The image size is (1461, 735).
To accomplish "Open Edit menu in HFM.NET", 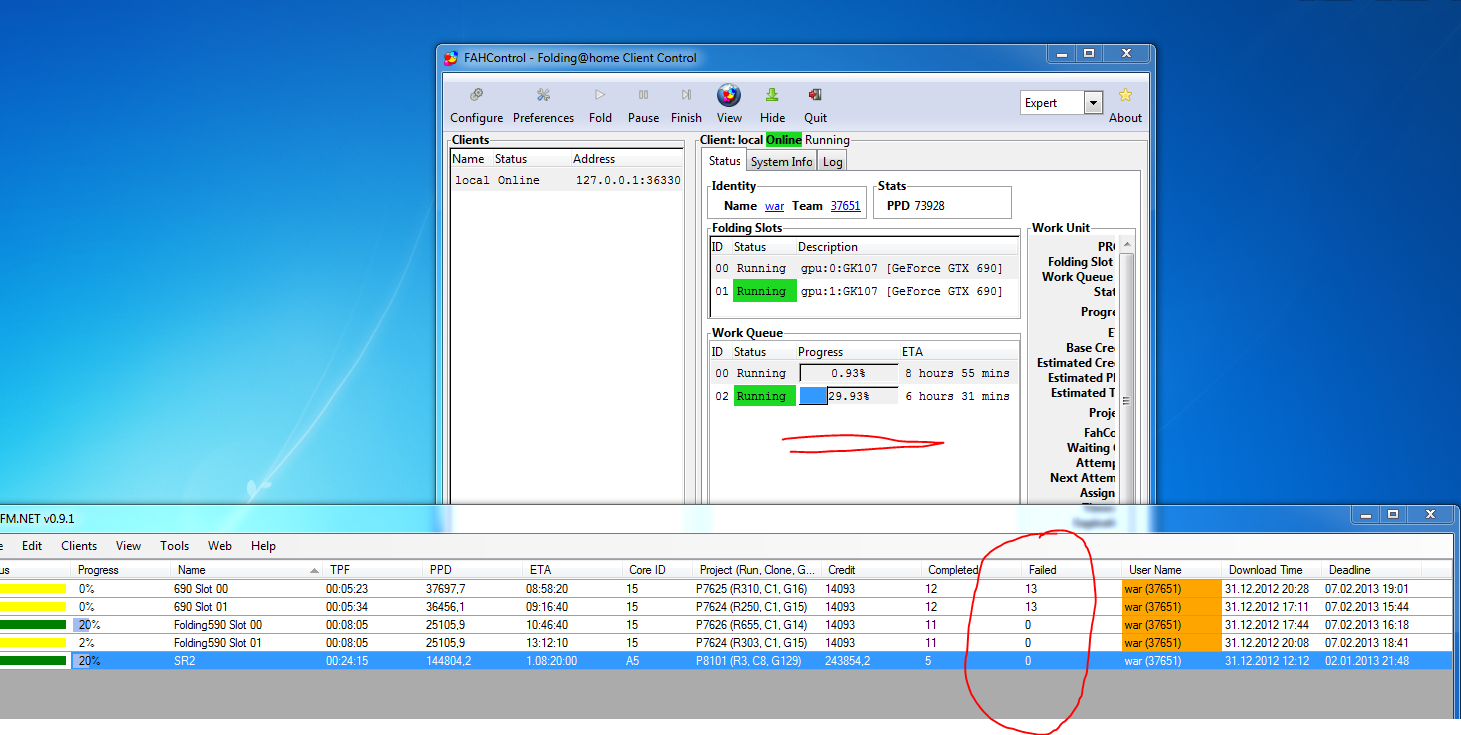I will click(x=32, y=546).
